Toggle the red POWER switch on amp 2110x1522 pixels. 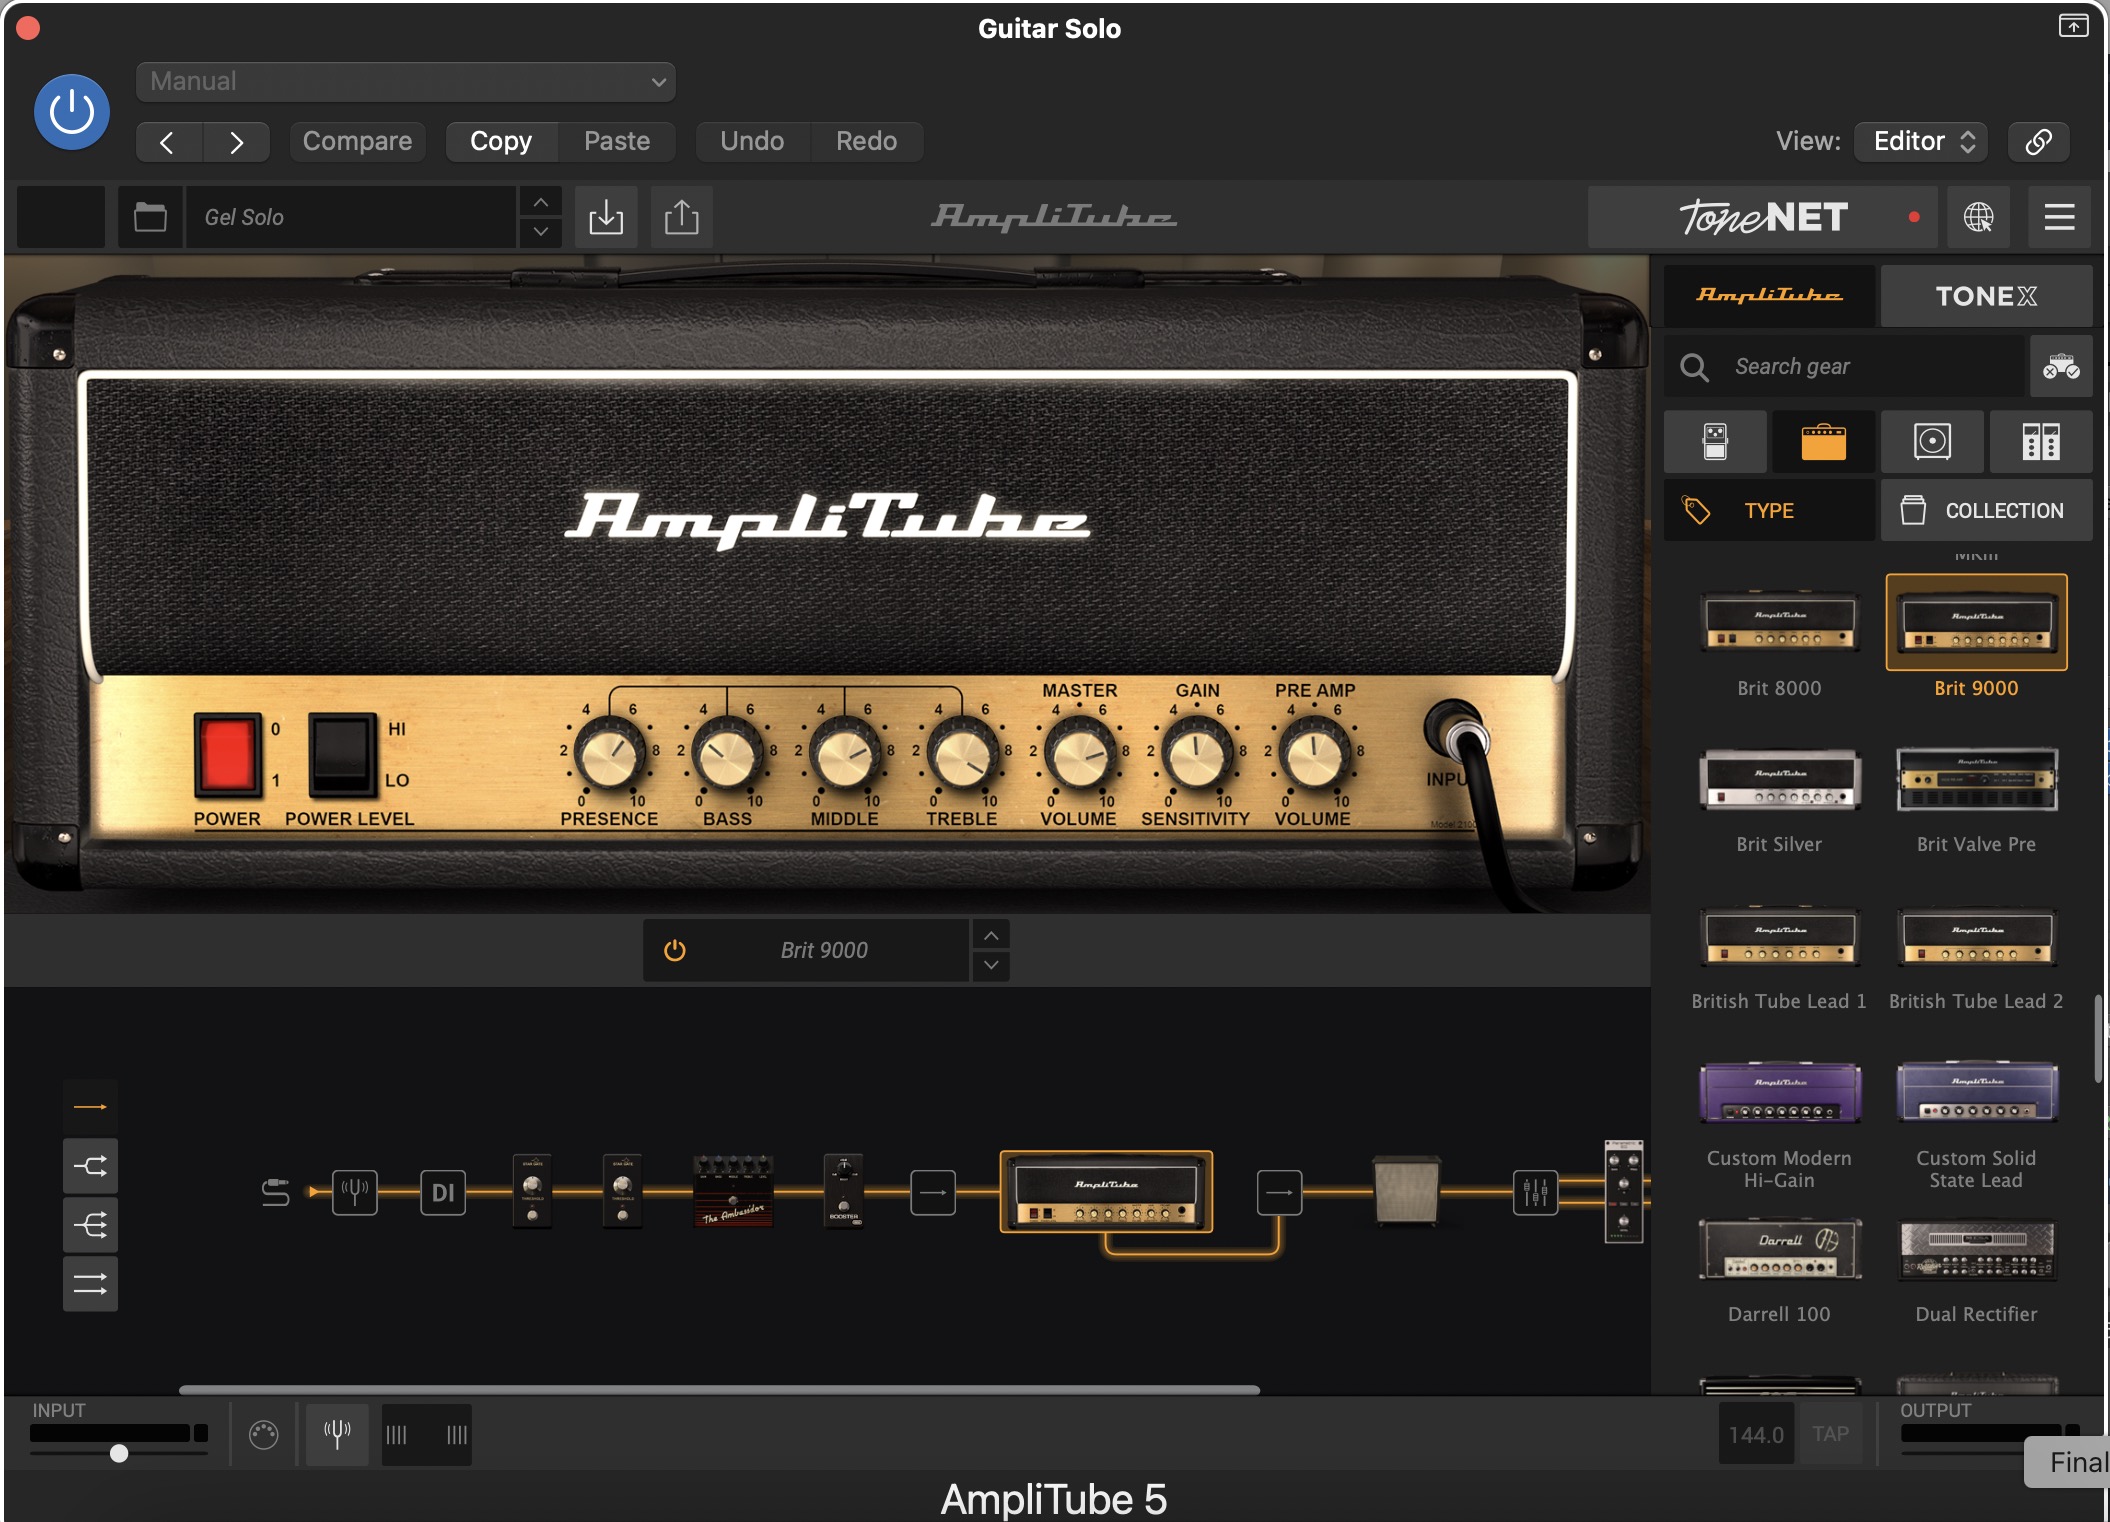point(228,755)
